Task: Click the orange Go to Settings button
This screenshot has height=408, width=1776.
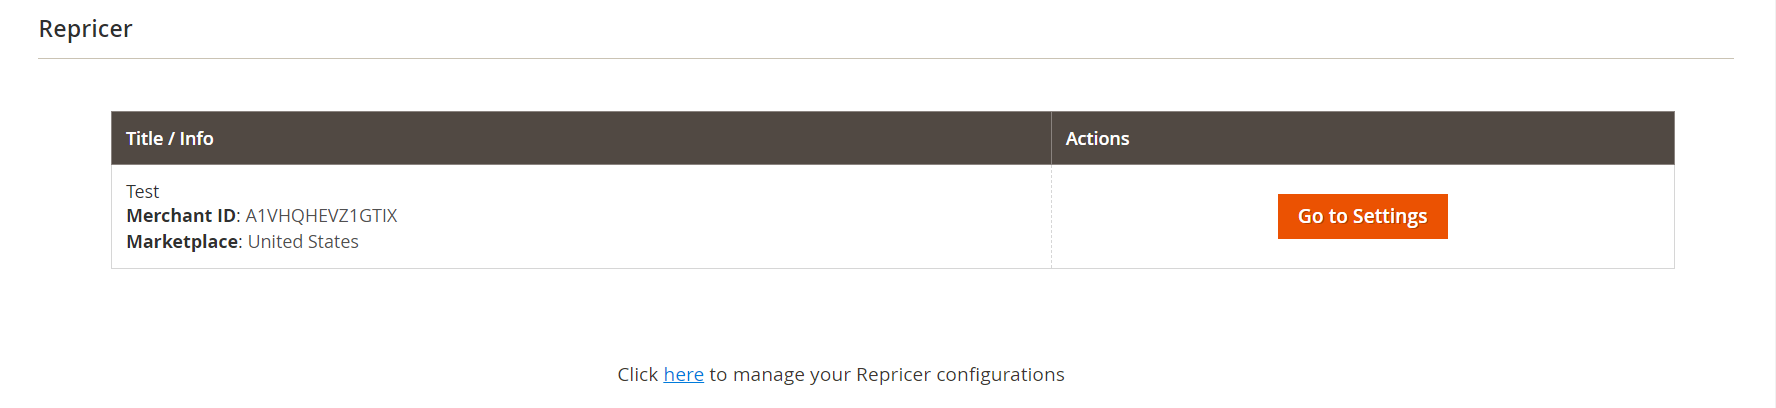Action: pos(1362,216)
